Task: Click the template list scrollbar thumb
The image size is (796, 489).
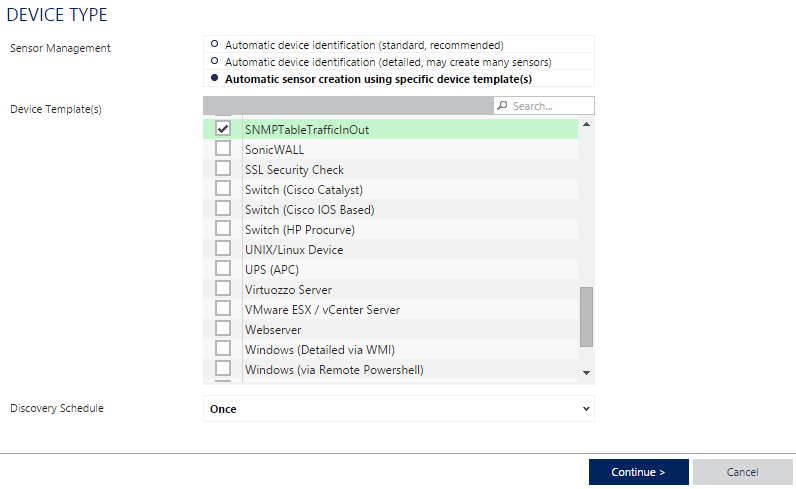Action: 586,317
